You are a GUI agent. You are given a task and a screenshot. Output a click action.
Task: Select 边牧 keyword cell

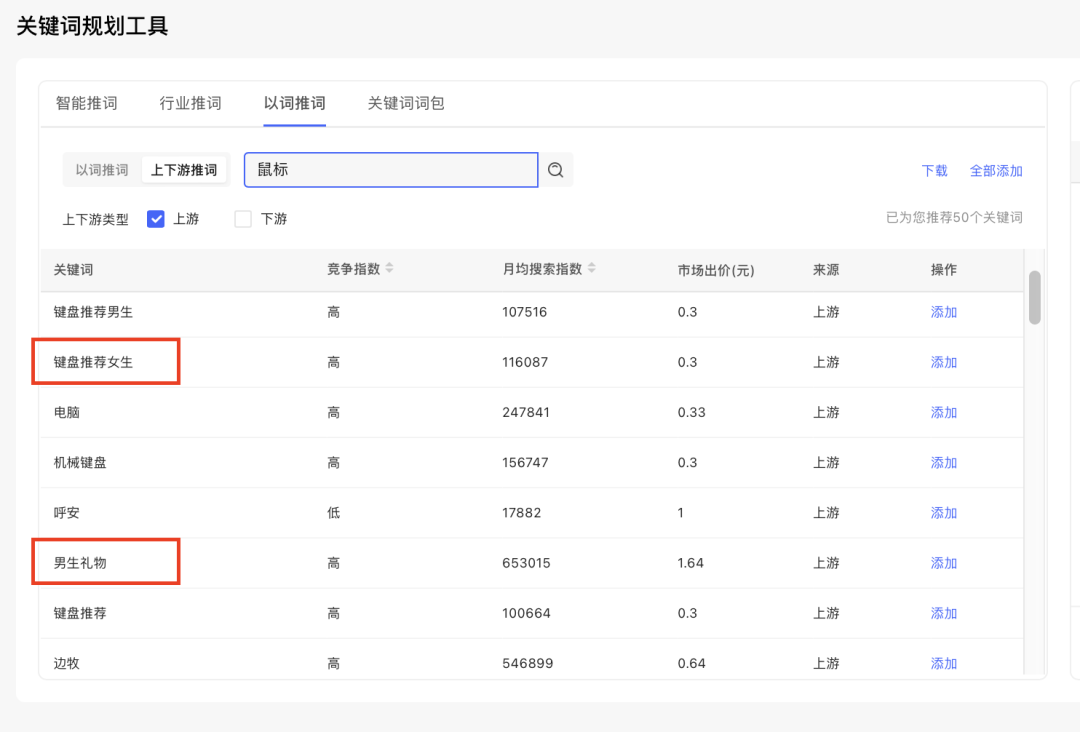pyautogui.click(x=67, y=664)
